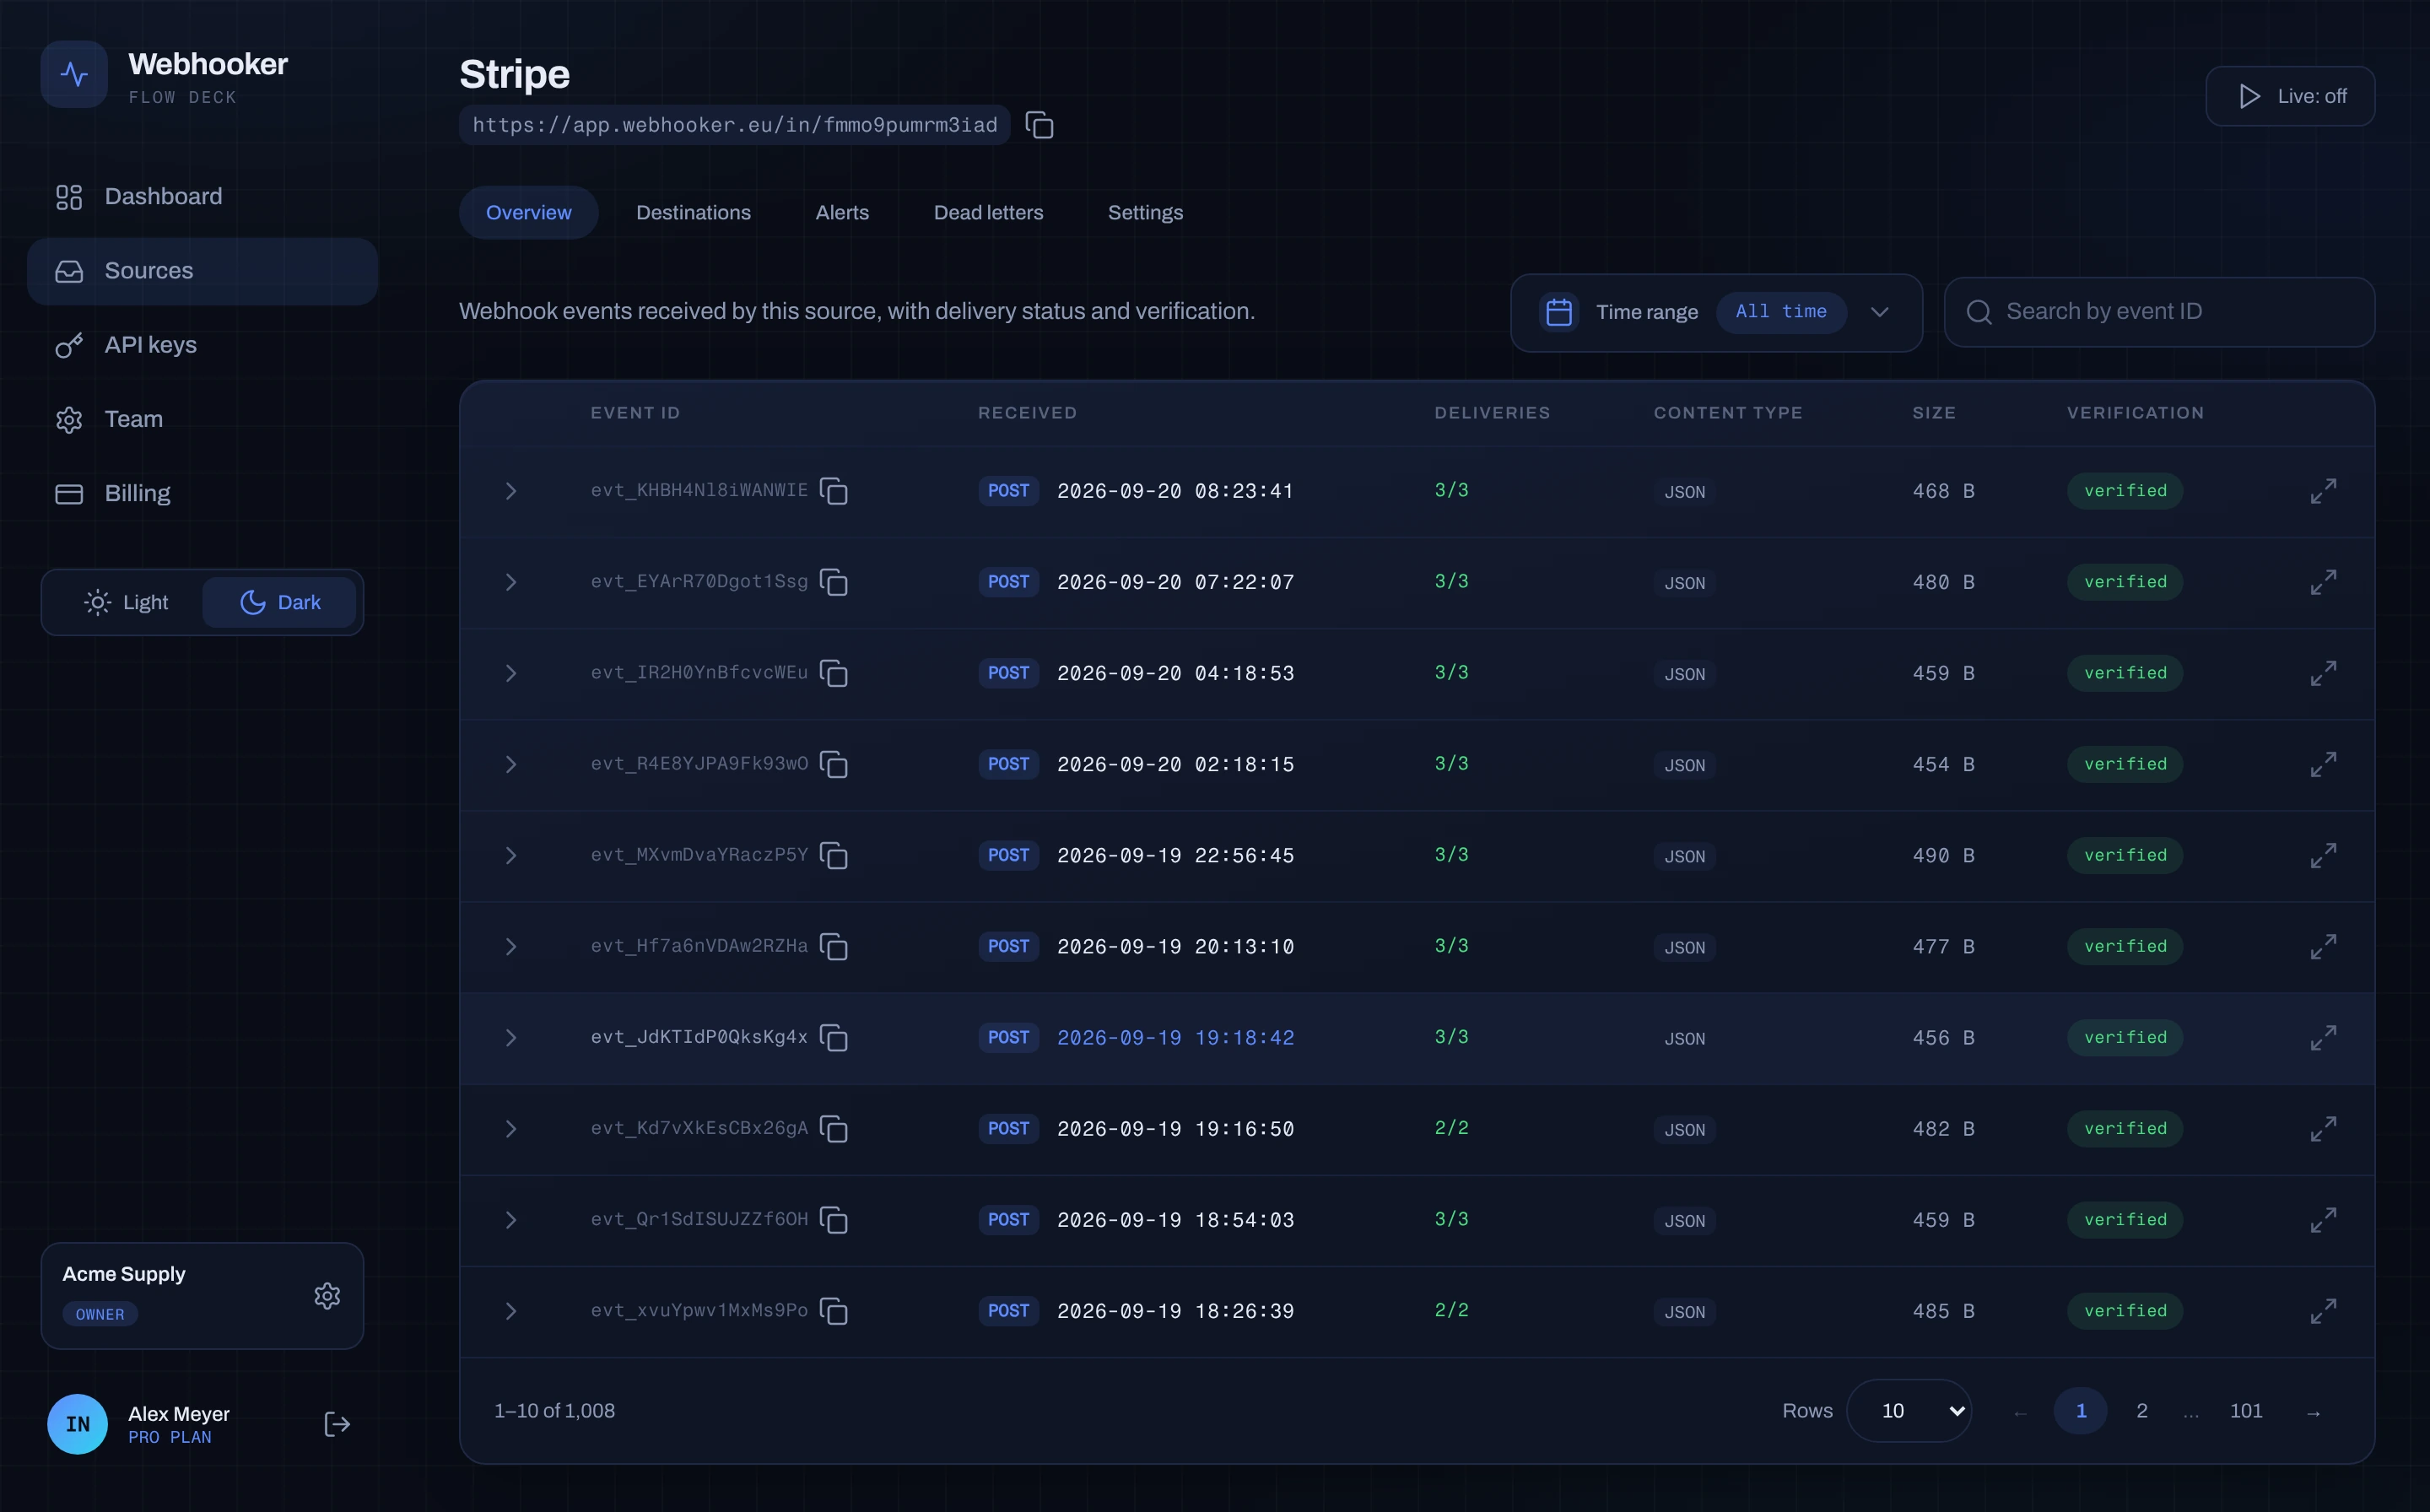Open full view of event received 19:16:50
Viewport: 2430px width, 1512px height.
(2323, 1129)
